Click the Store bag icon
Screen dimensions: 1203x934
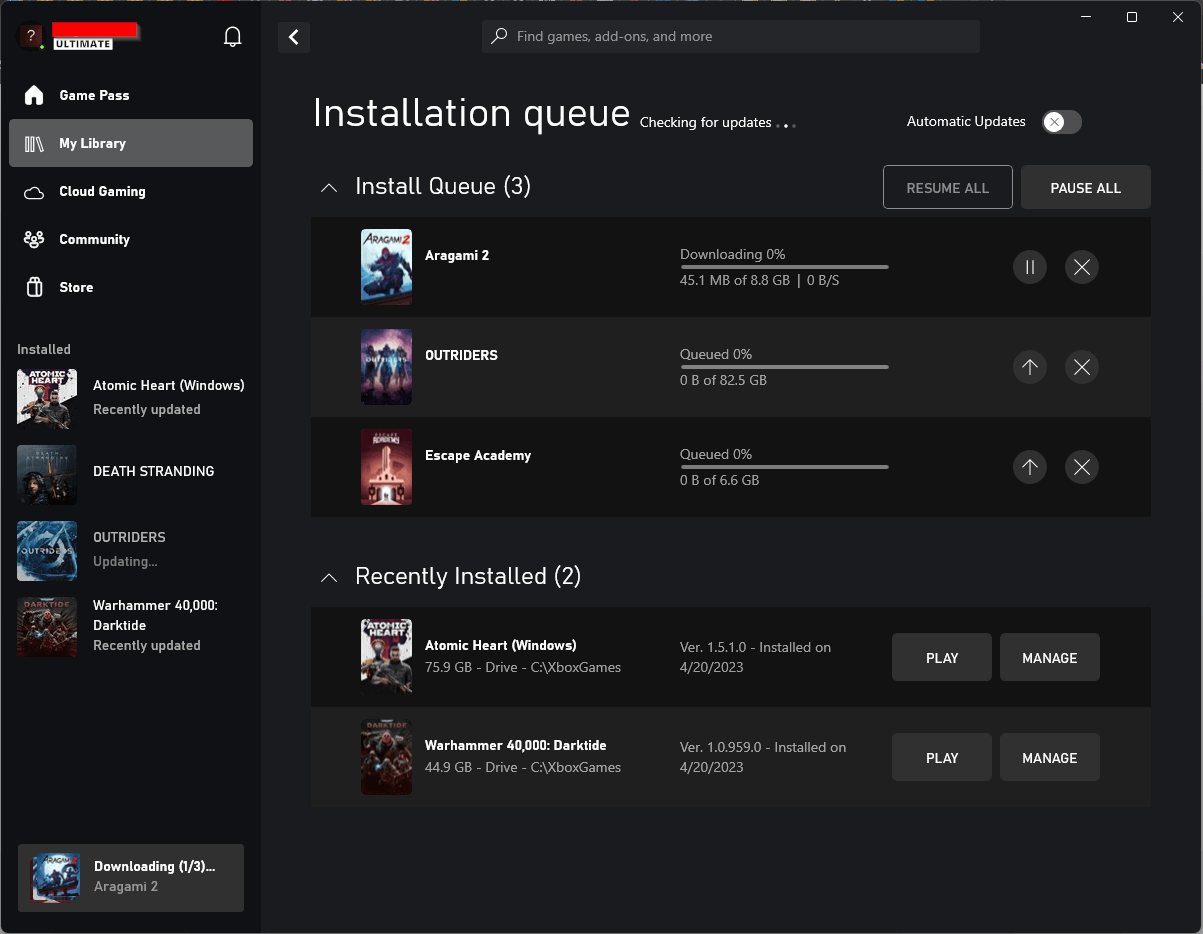(x=34, y=287)
